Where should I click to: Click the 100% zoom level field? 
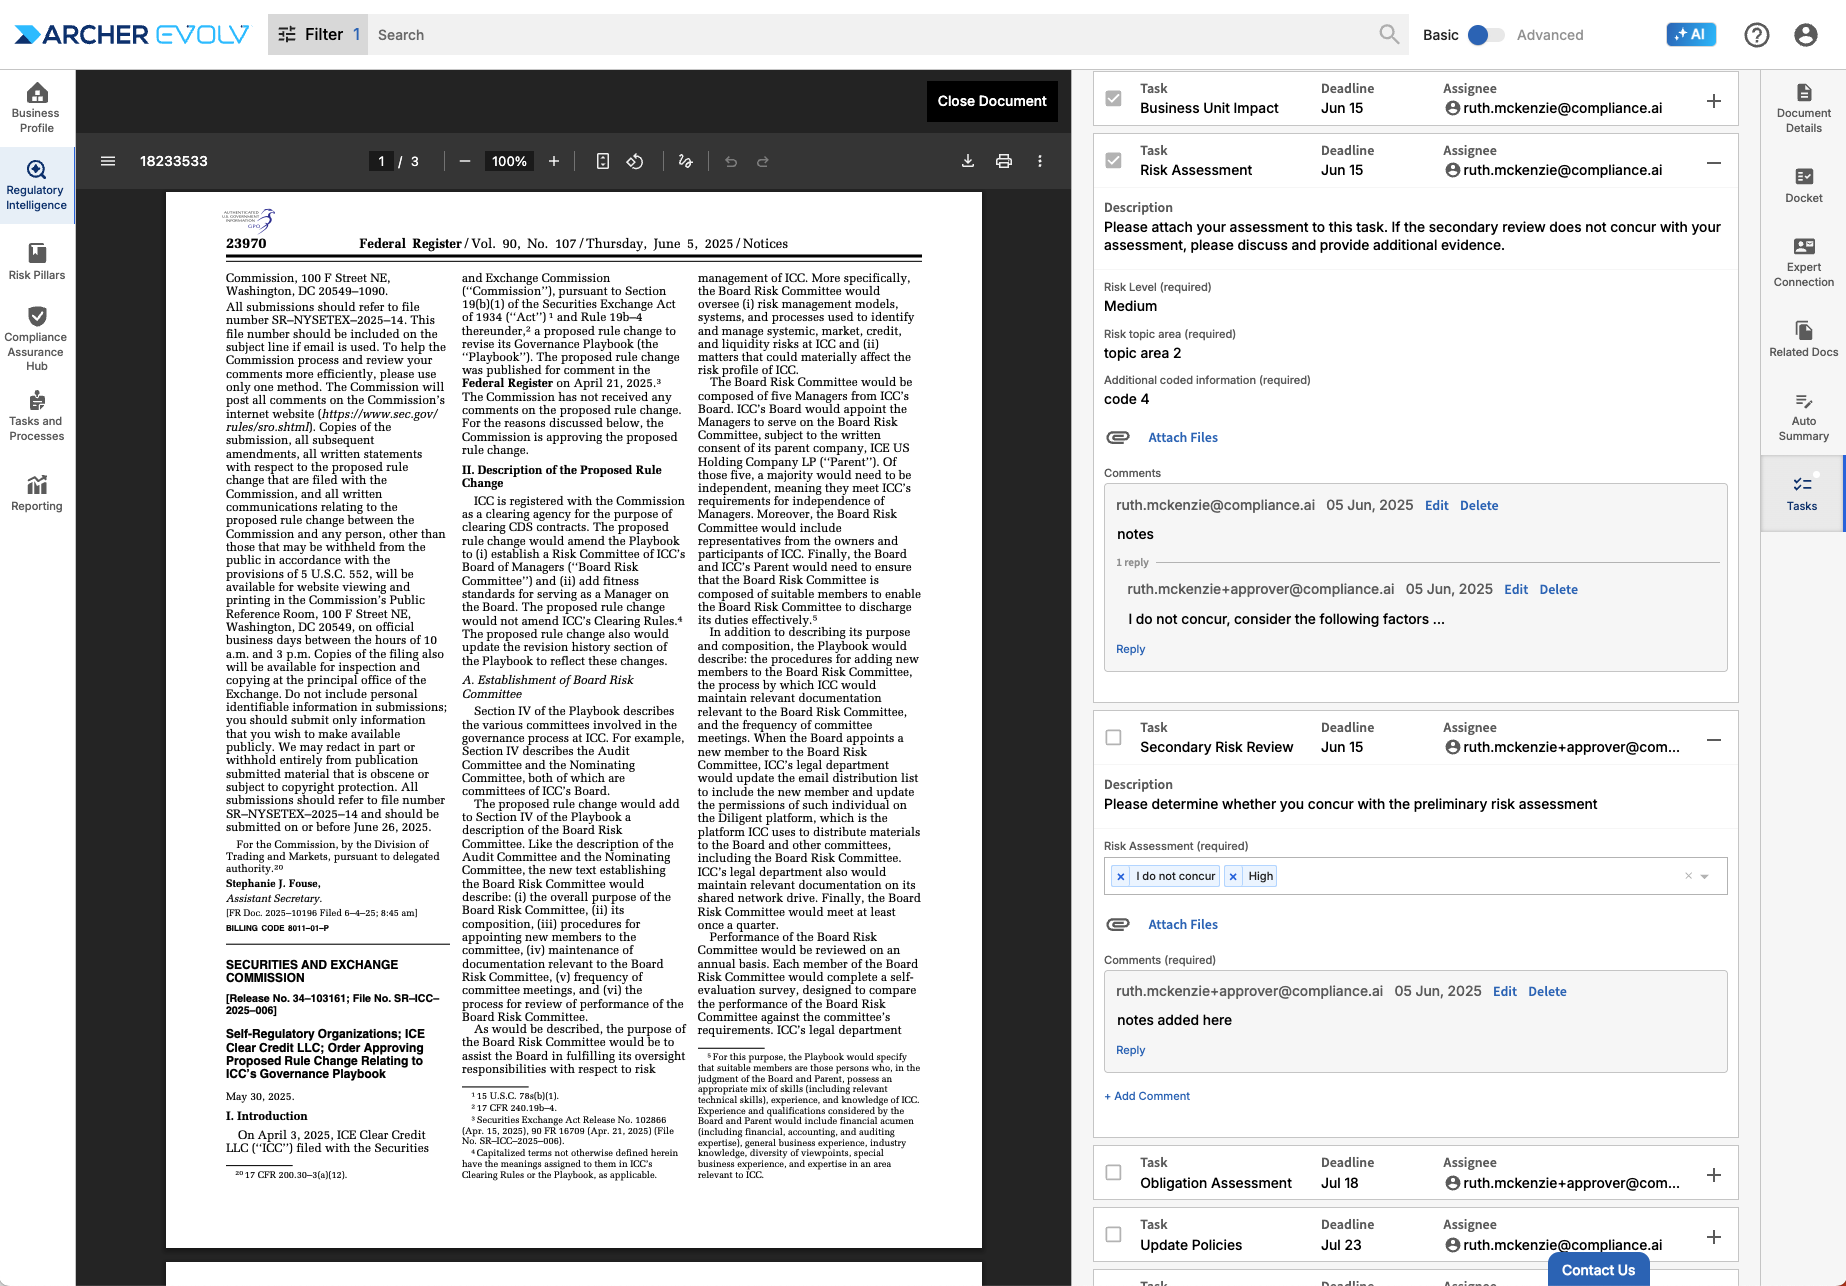click(x=509, y=161)
